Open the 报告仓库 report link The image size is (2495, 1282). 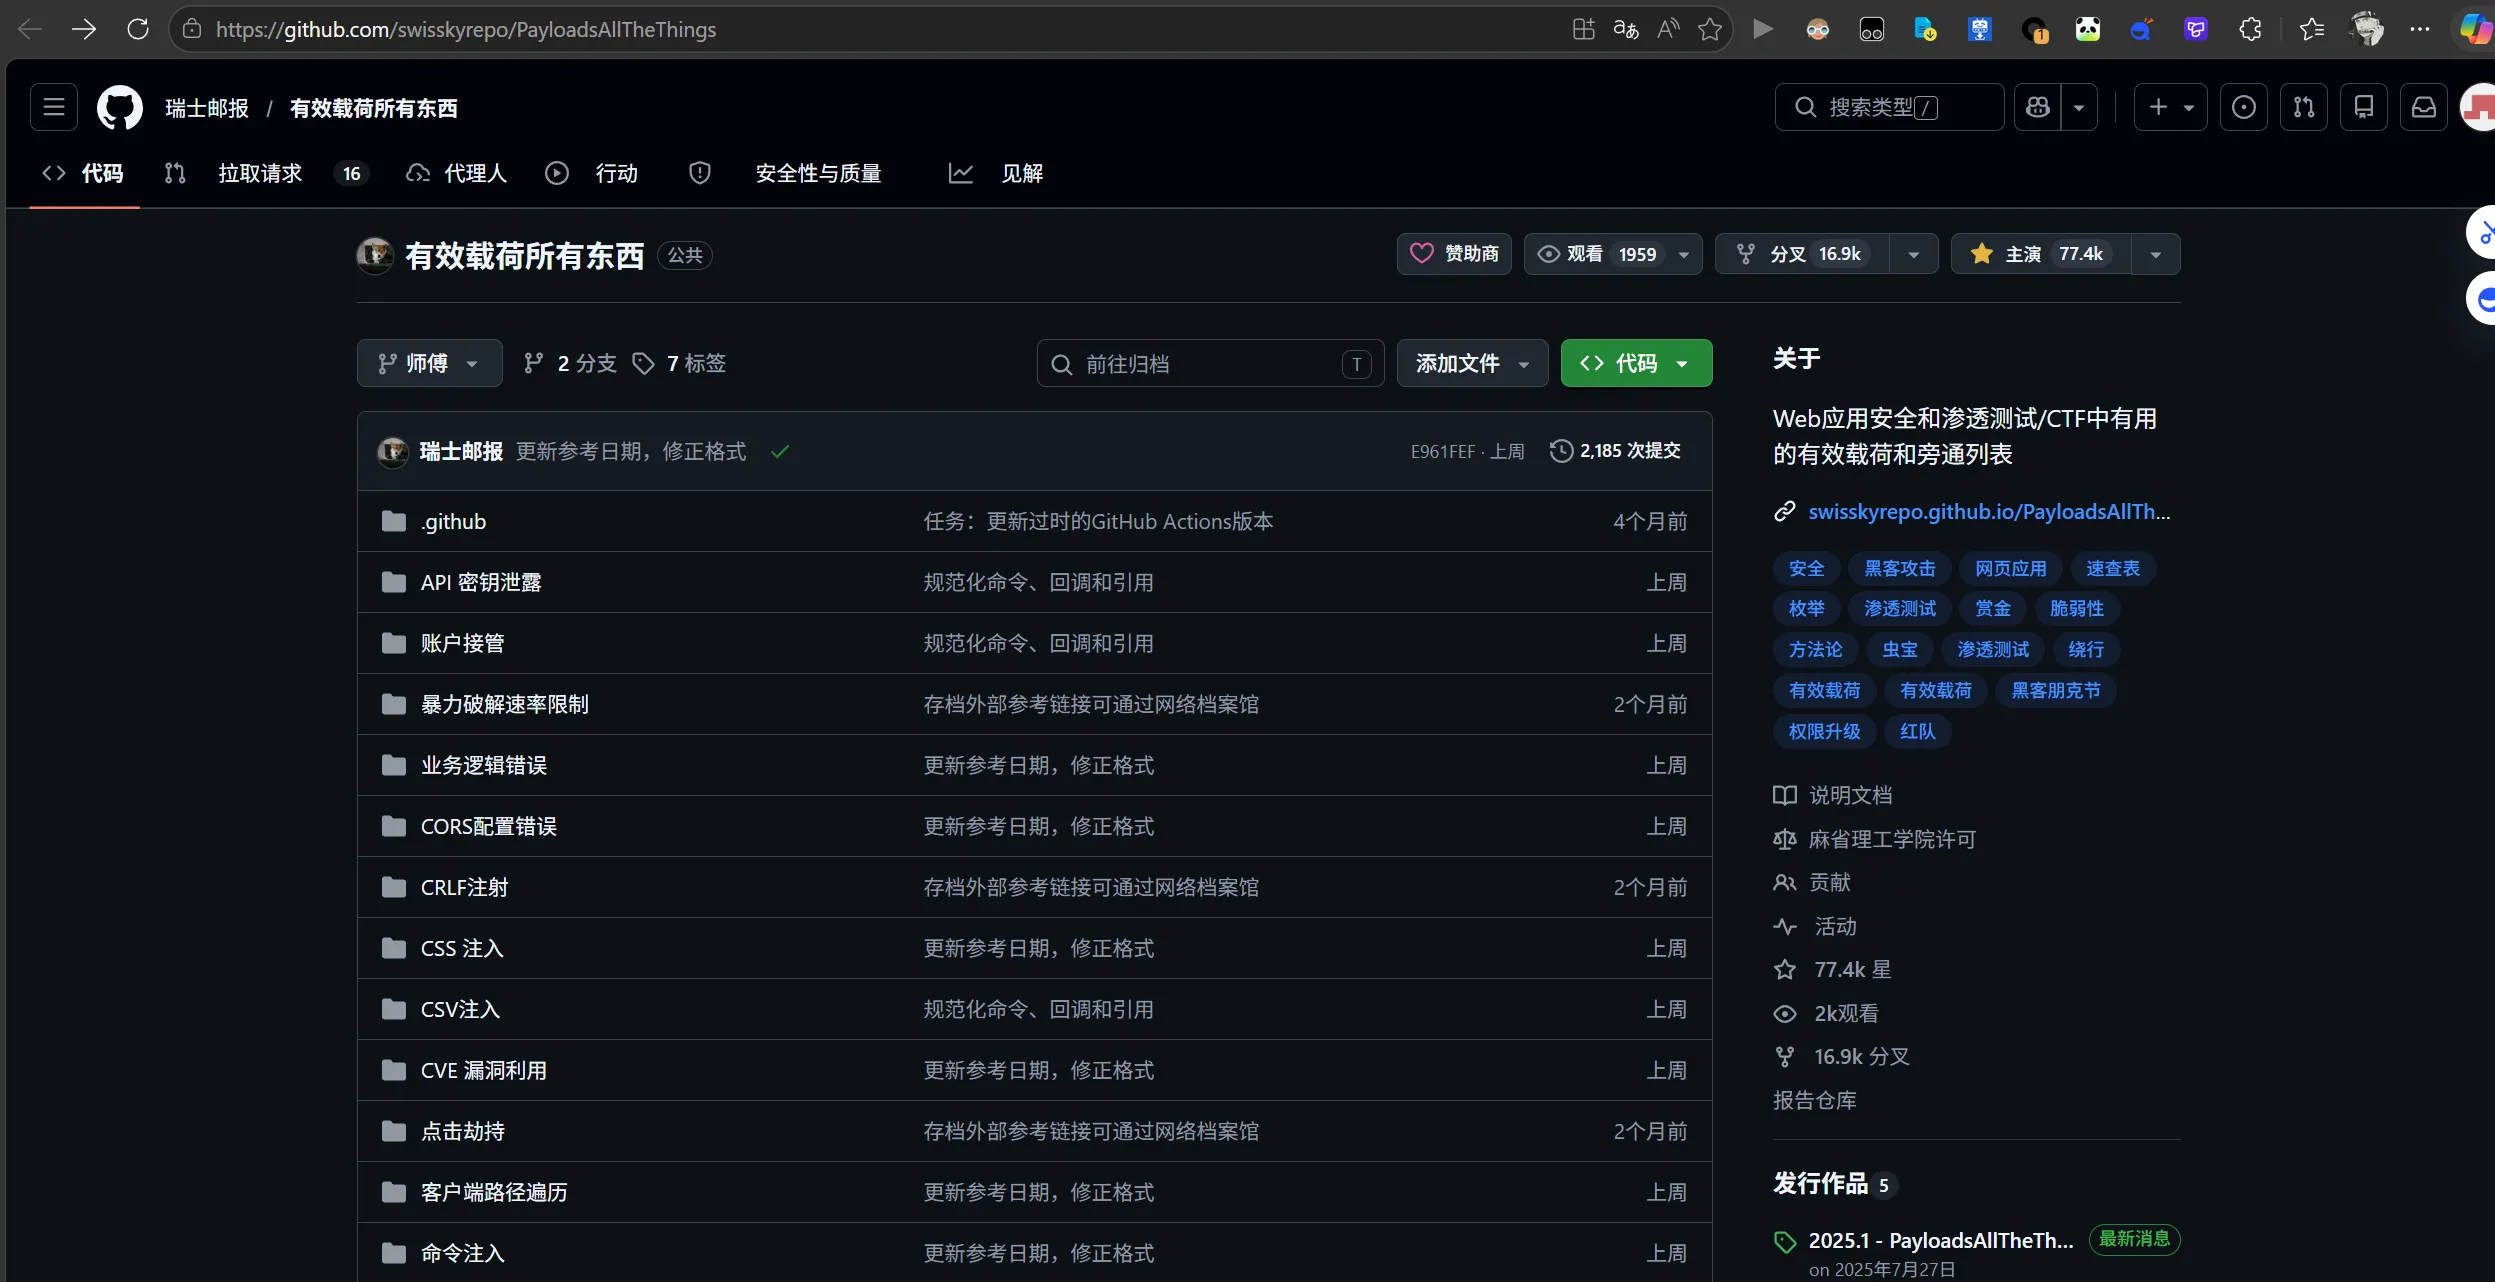(1815, 1100)
